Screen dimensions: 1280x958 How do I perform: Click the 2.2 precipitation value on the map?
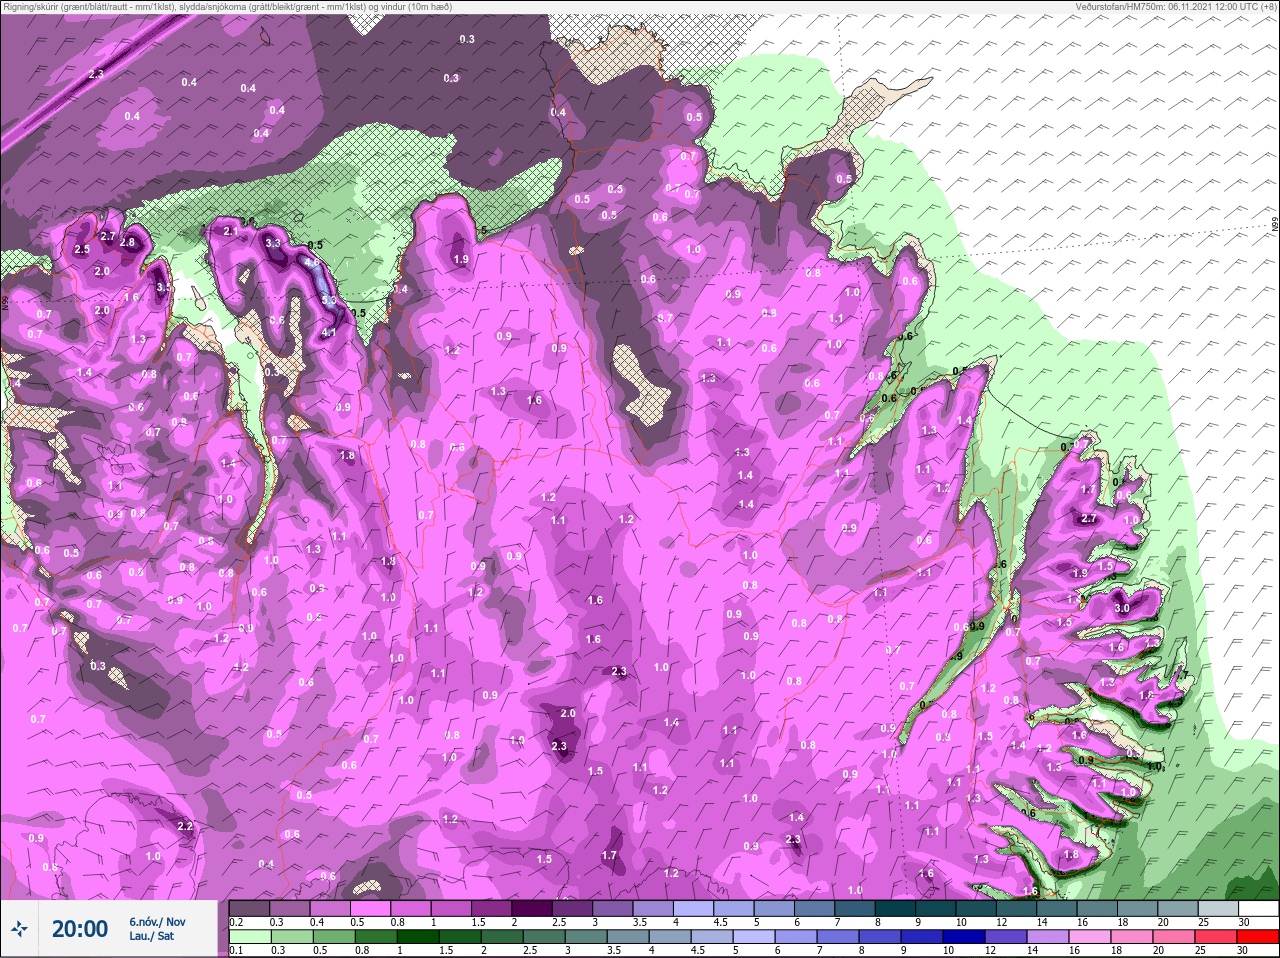185,826
